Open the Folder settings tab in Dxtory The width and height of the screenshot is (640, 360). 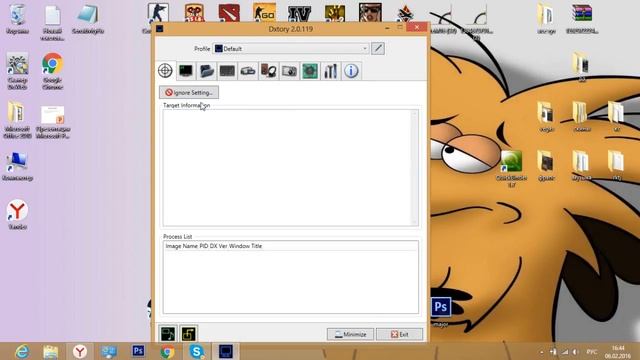pyautogui.click(x=207, y=71)
